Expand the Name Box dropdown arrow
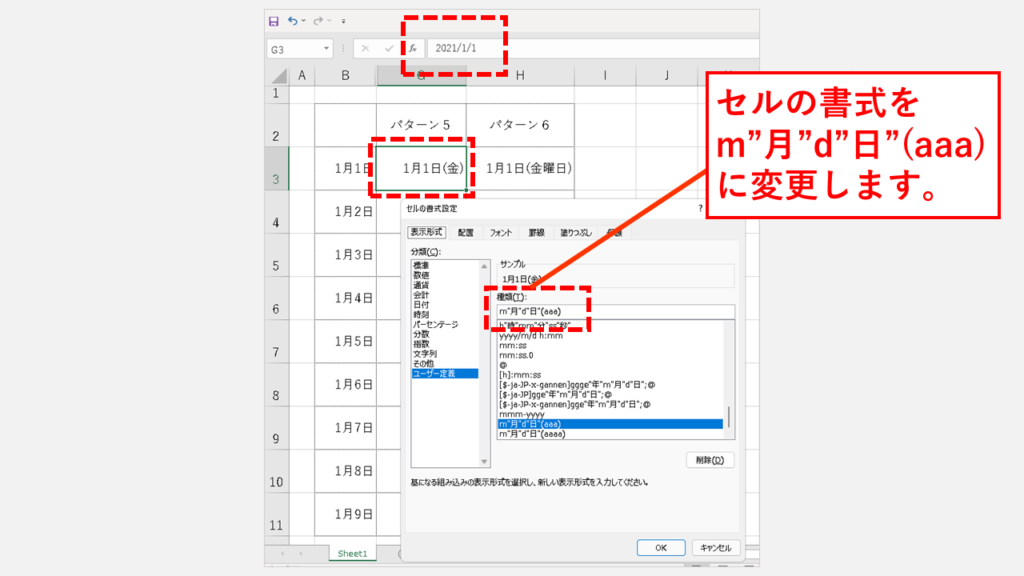This screenshot has height=576, width=1024. point(326,48)
